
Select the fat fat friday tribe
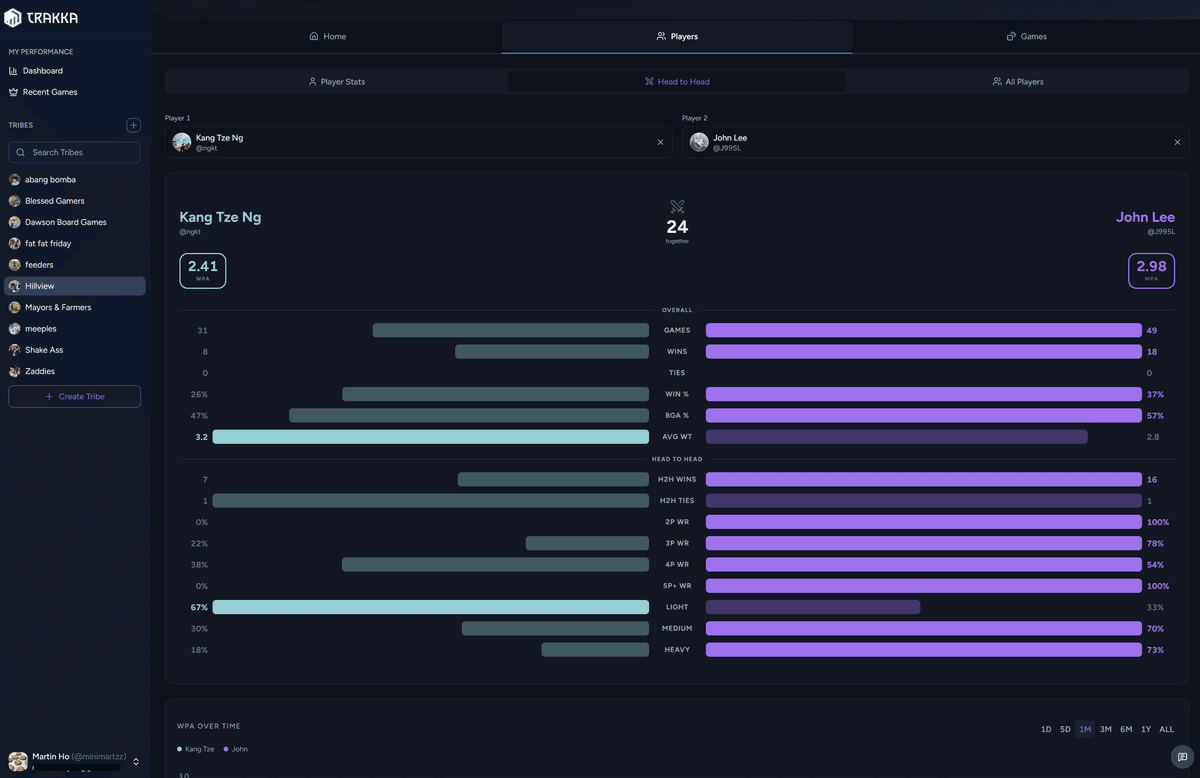74,243
